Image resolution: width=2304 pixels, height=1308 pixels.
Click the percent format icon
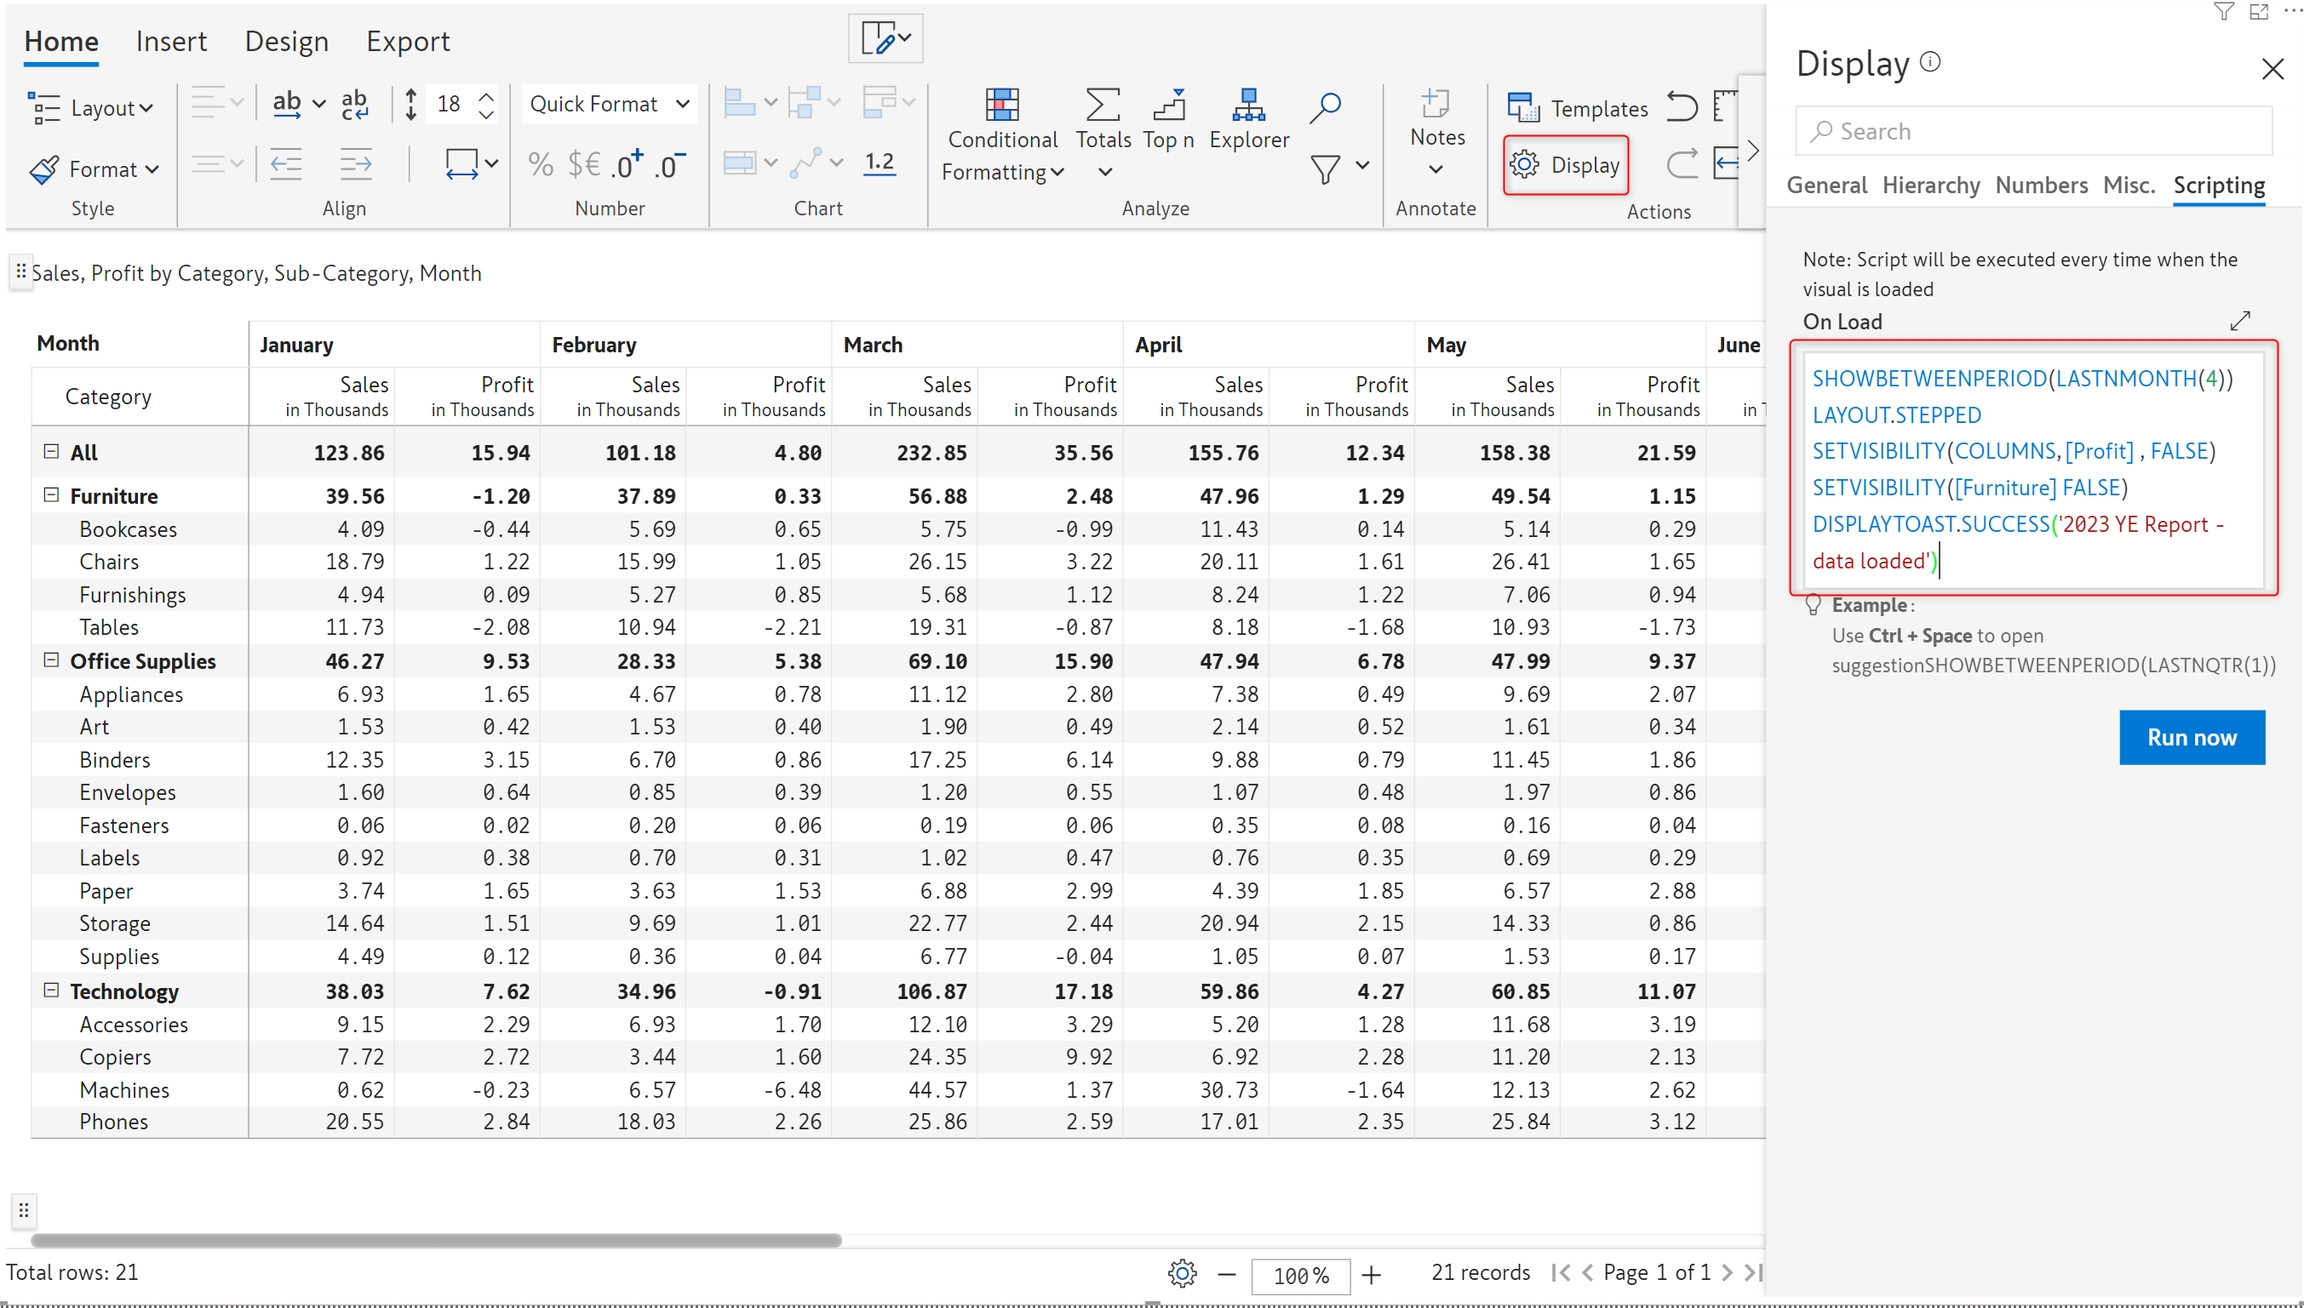(540, 165)
